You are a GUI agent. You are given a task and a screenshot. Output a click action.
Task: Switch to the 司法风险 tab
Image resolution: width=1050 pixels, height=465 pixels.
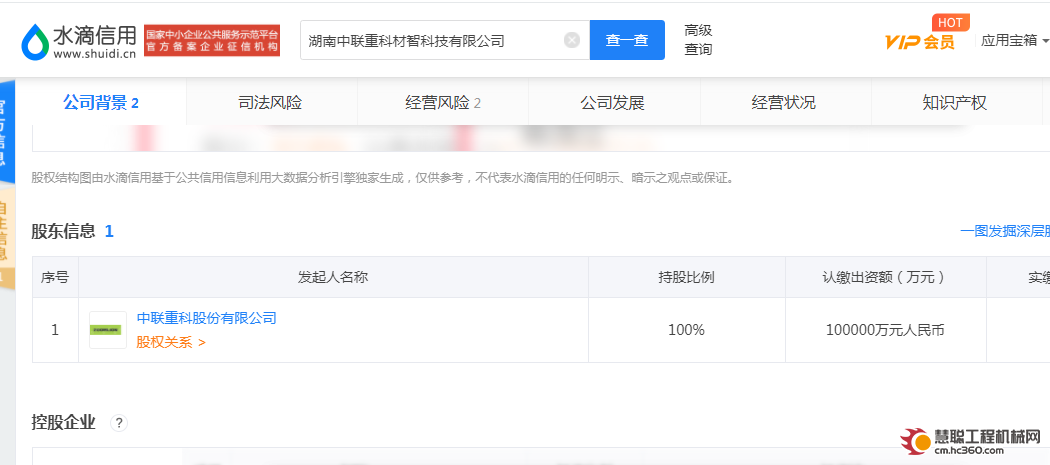click(271, 103)
